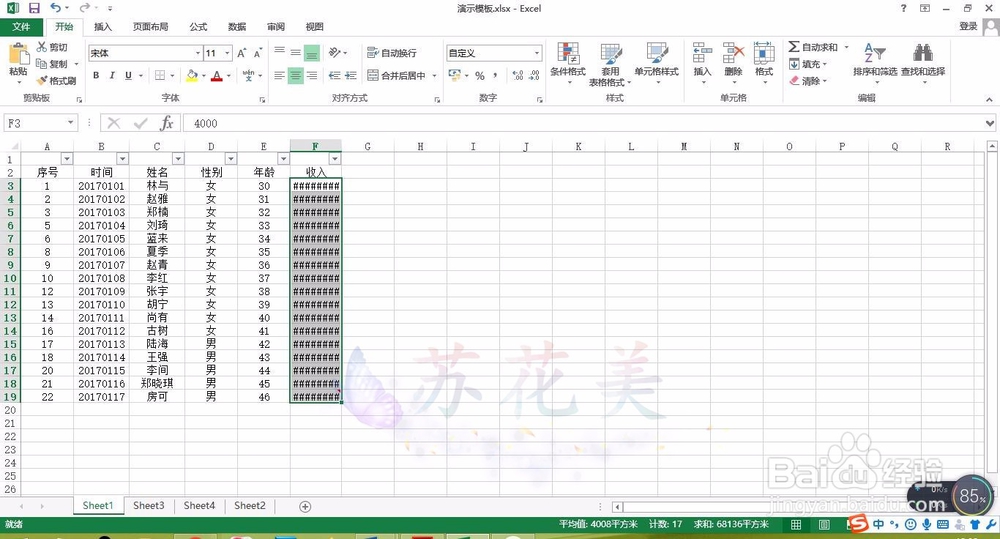Open the font size dropdown
The width and height of the screenshot is (1000, 539).
pos(227,53)
